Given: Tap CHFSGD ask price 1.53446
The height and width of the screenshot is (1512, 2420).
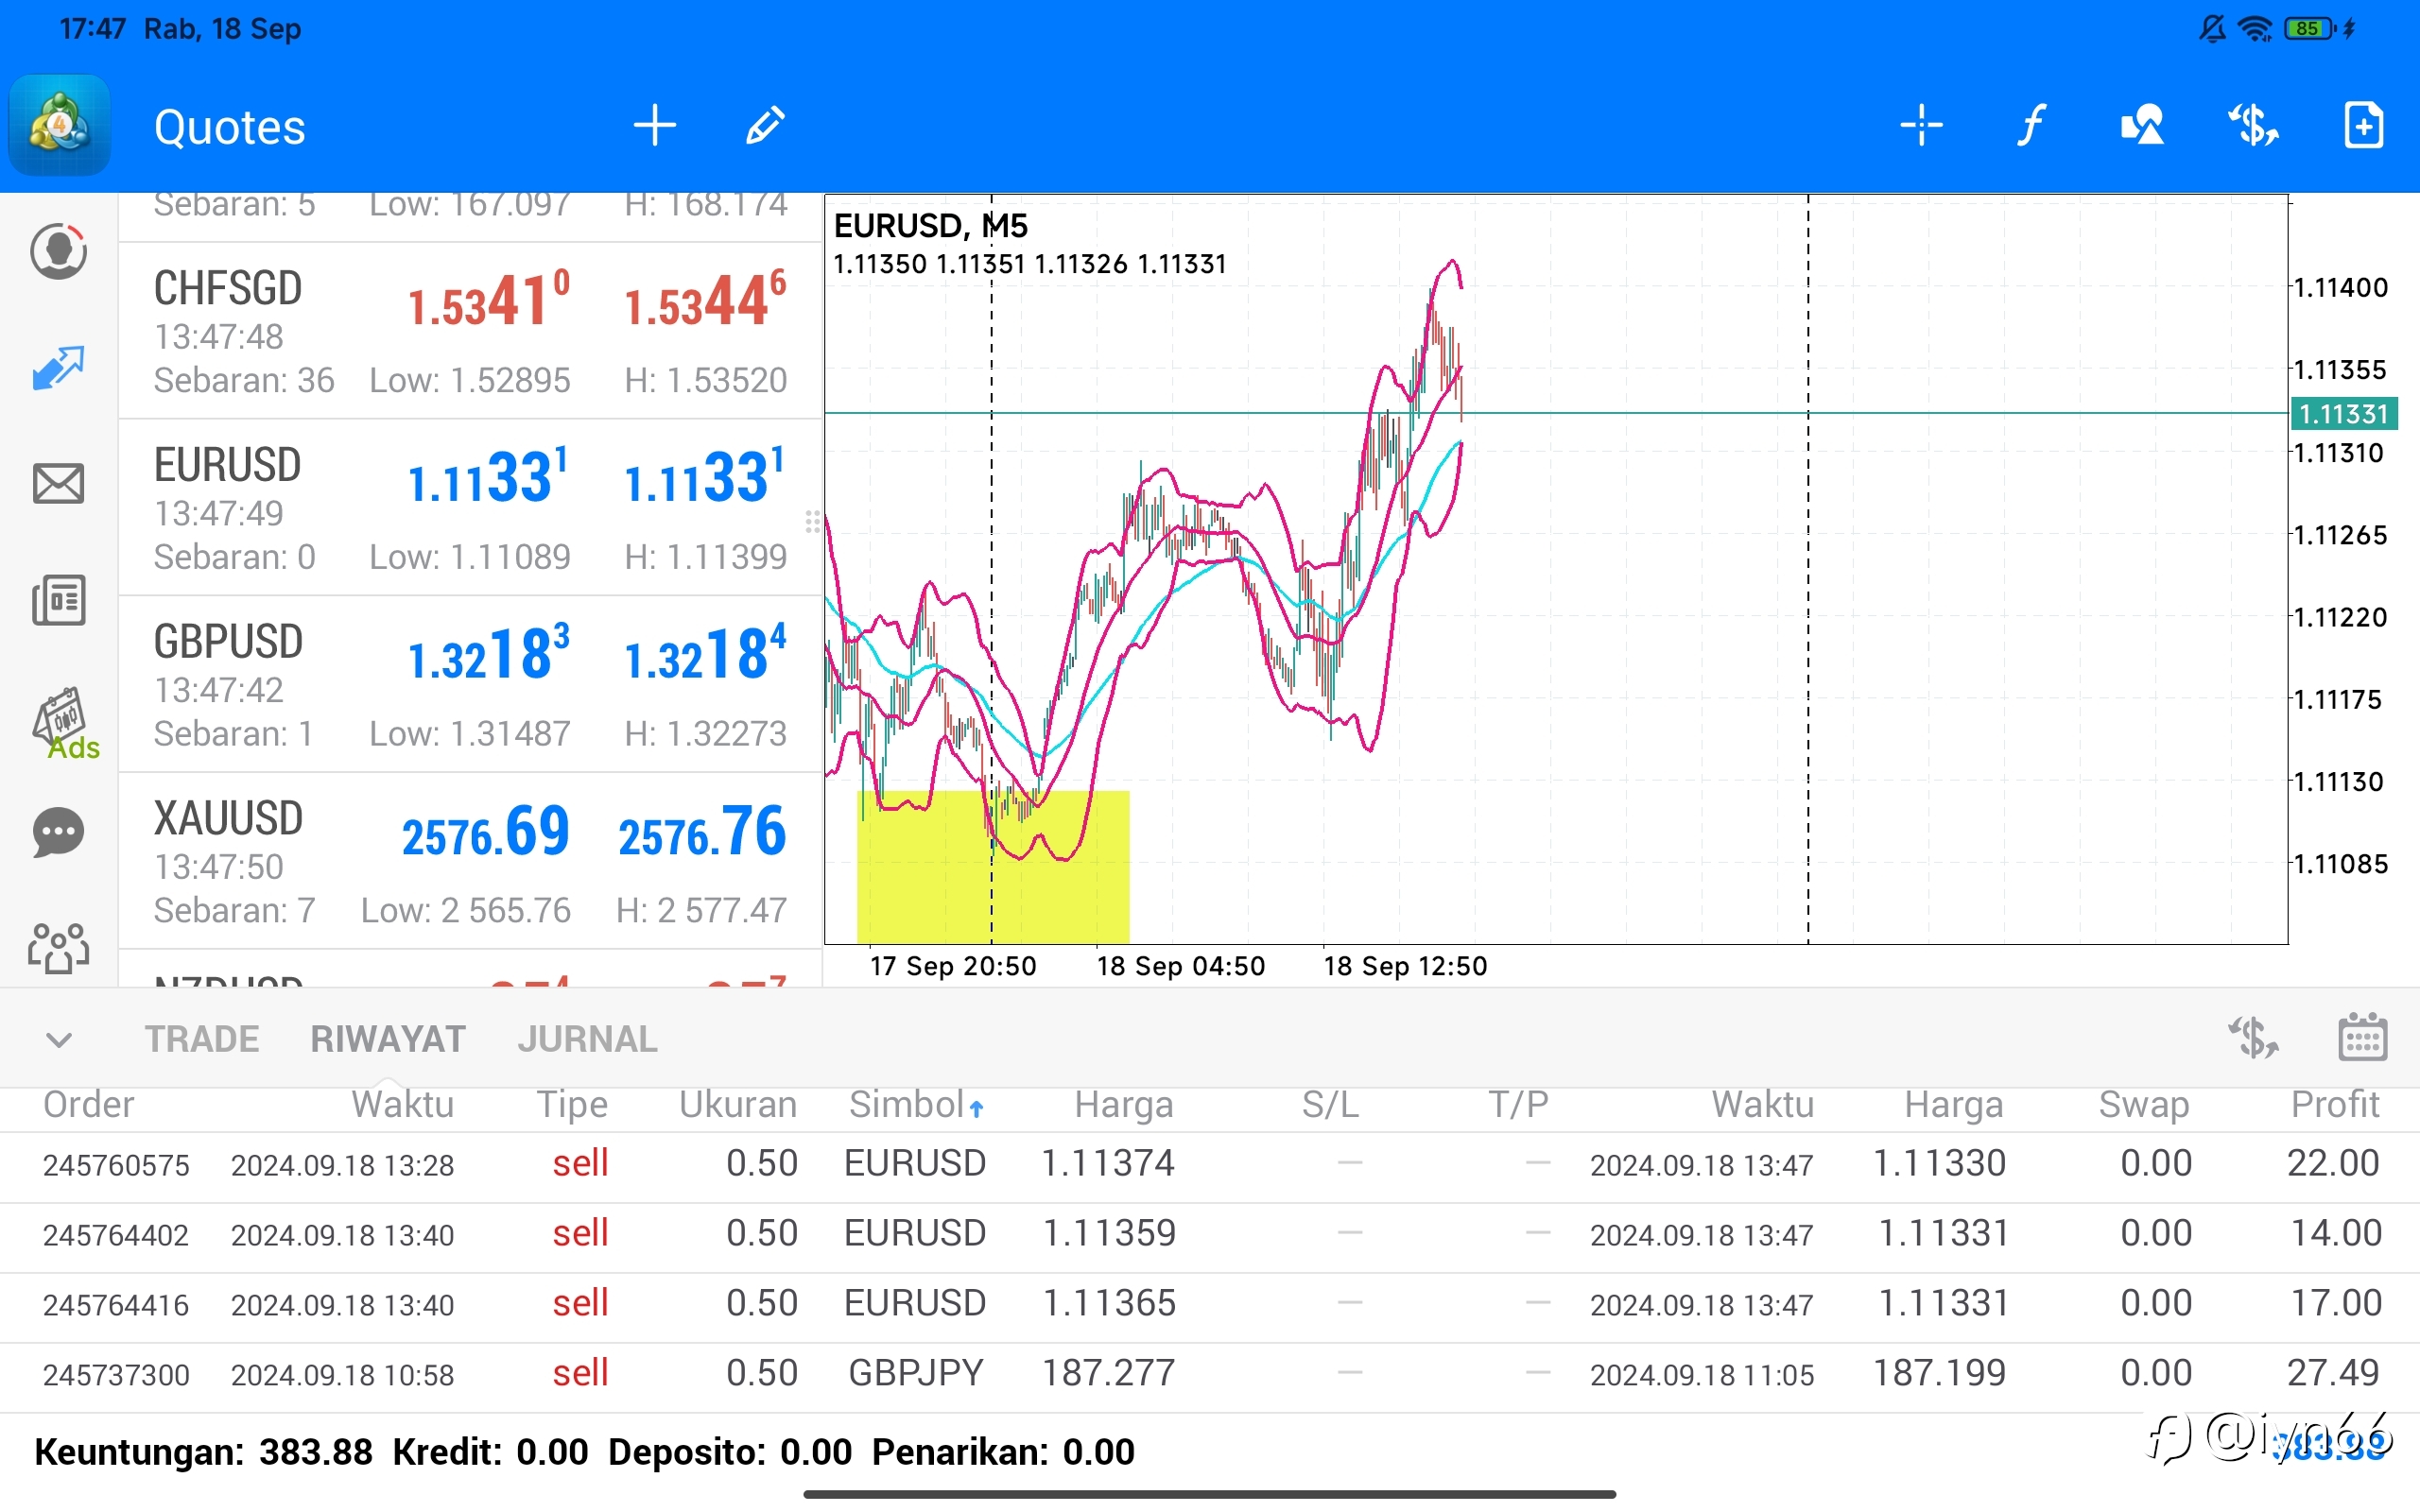Looking at the screenshot, I should 705,299.
